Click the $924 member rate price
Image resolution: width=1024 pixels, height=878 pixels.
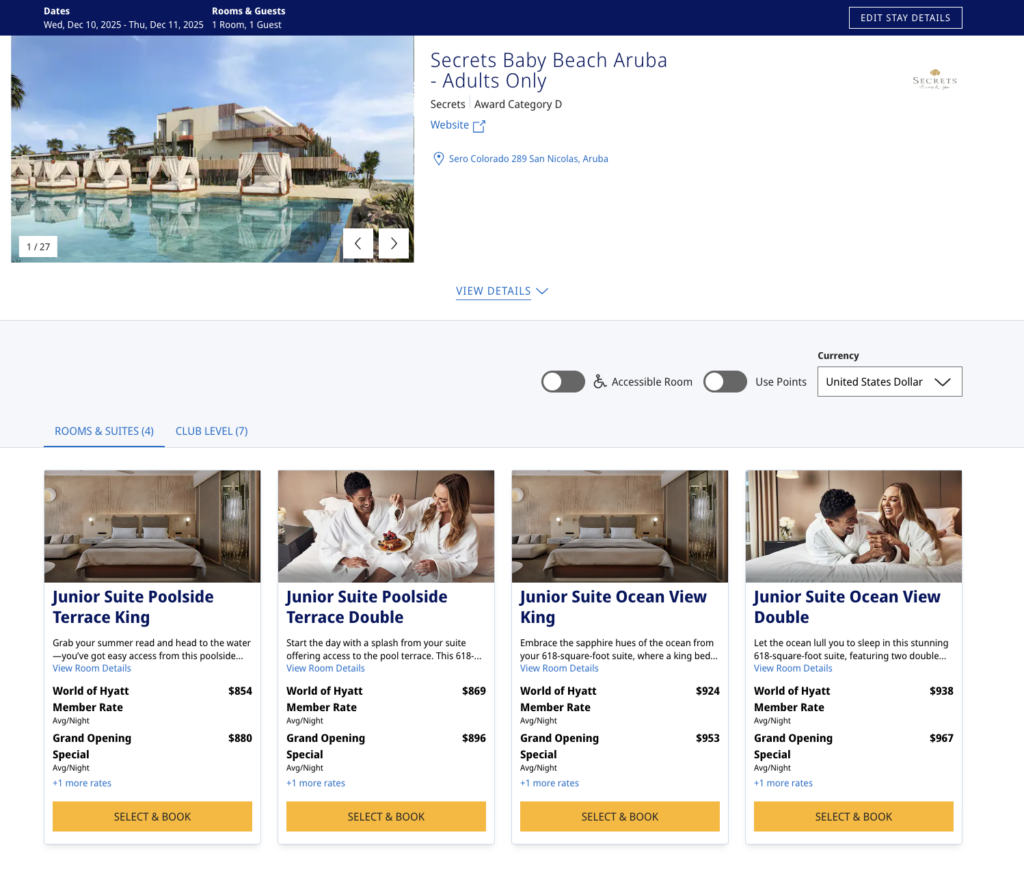[x=707, y=691]
